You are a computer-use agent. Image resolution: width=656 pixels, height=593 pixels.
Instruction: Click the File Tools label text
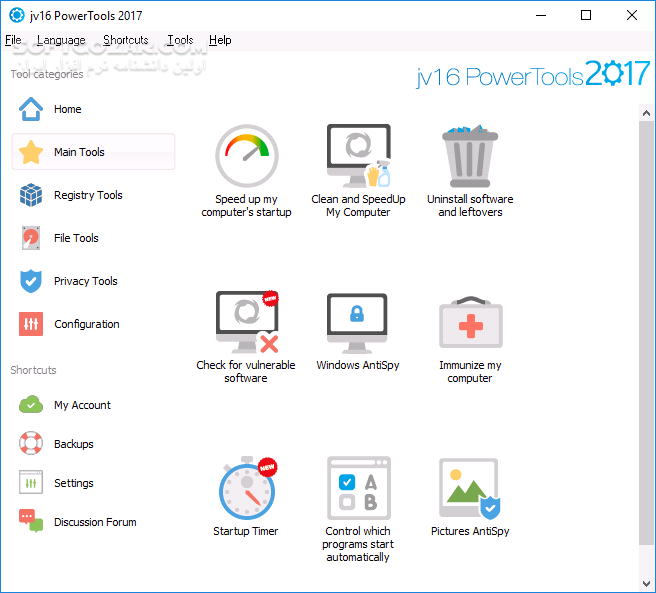tap(76, 238)
